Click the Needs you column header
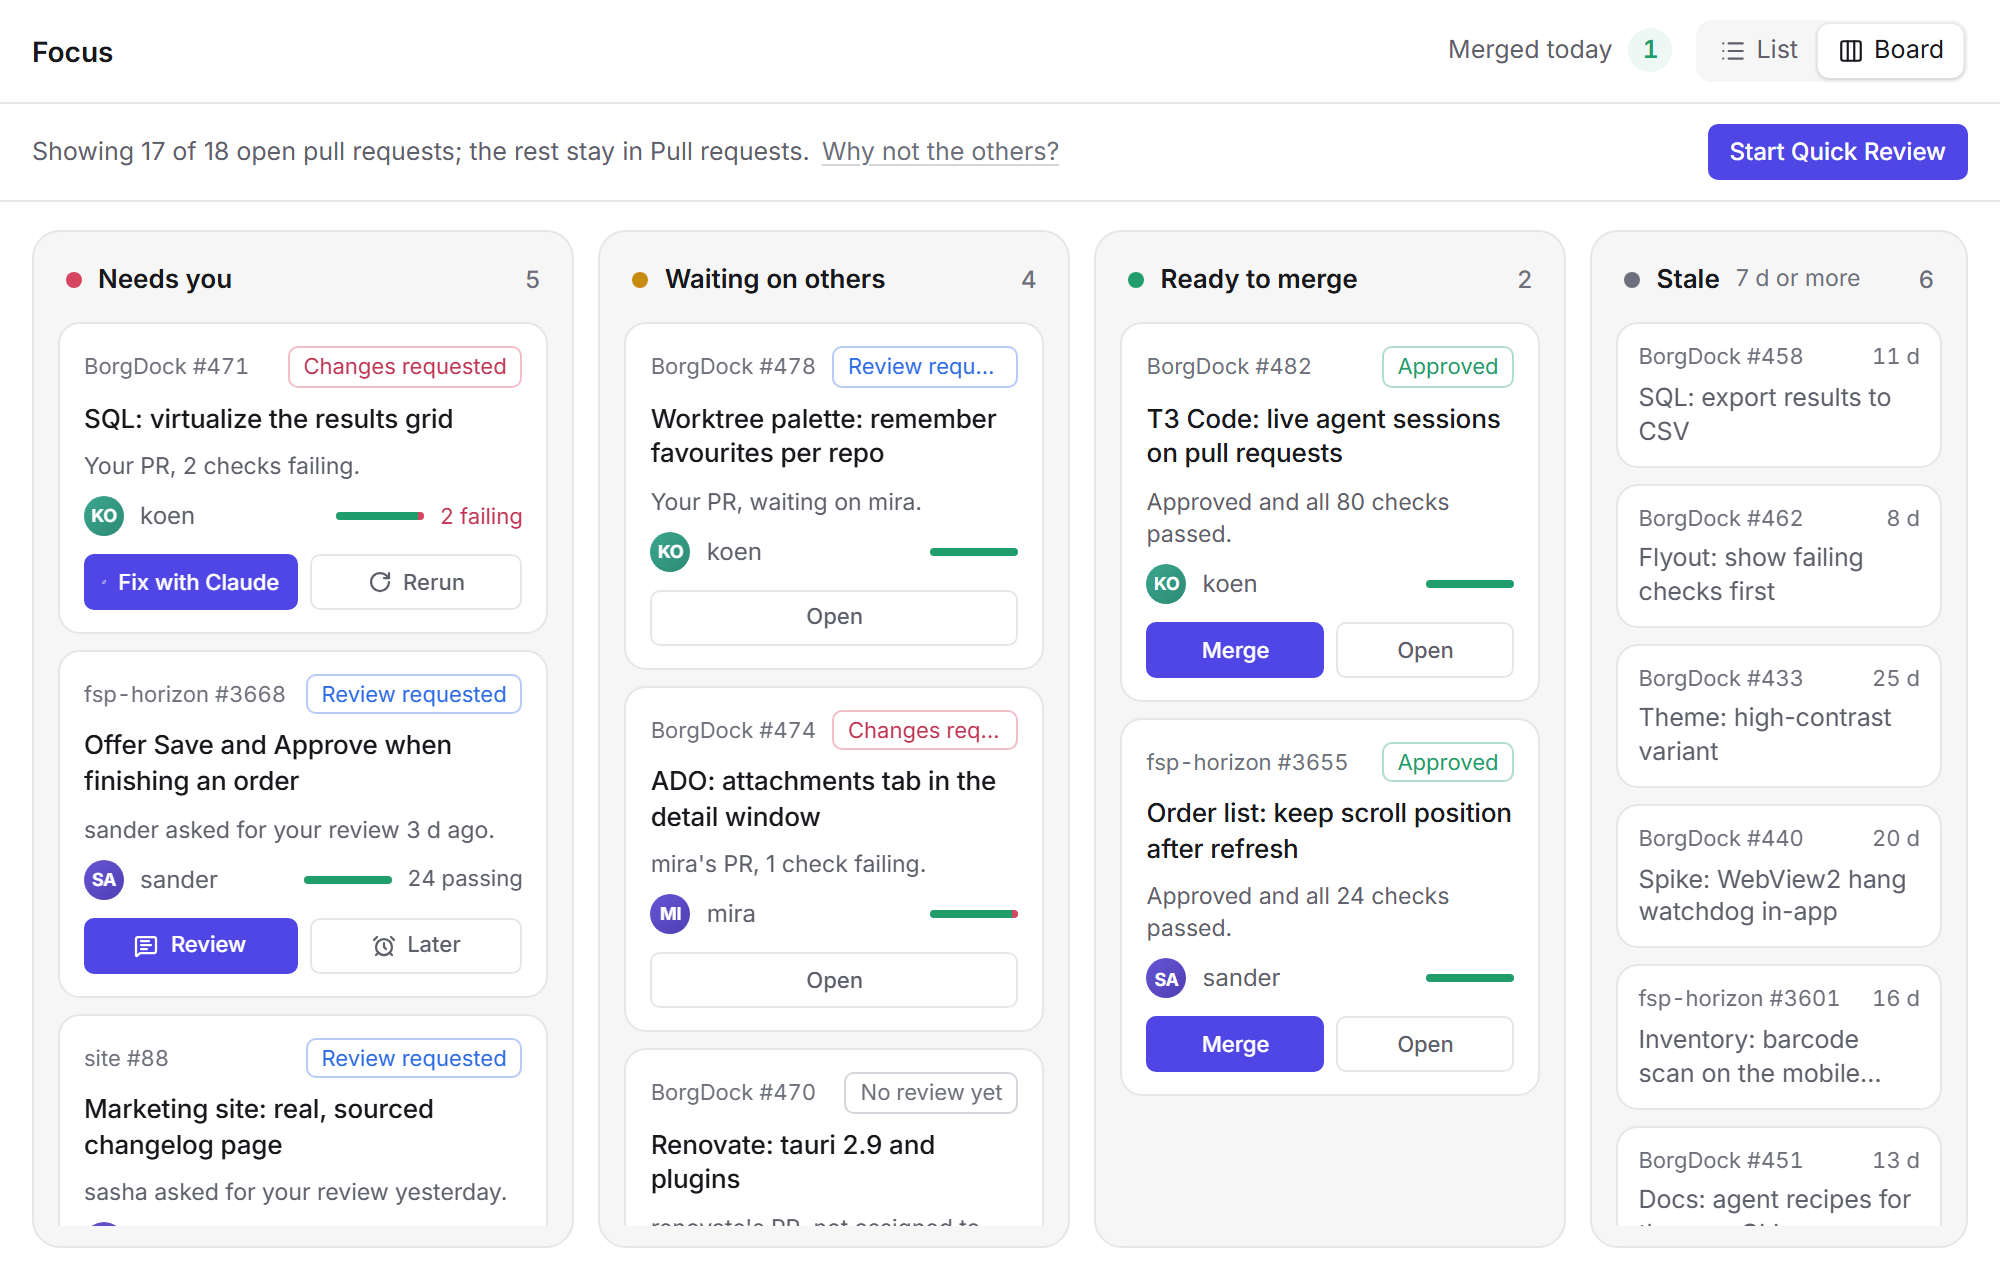2000x1280 pixels. point(303,279)
